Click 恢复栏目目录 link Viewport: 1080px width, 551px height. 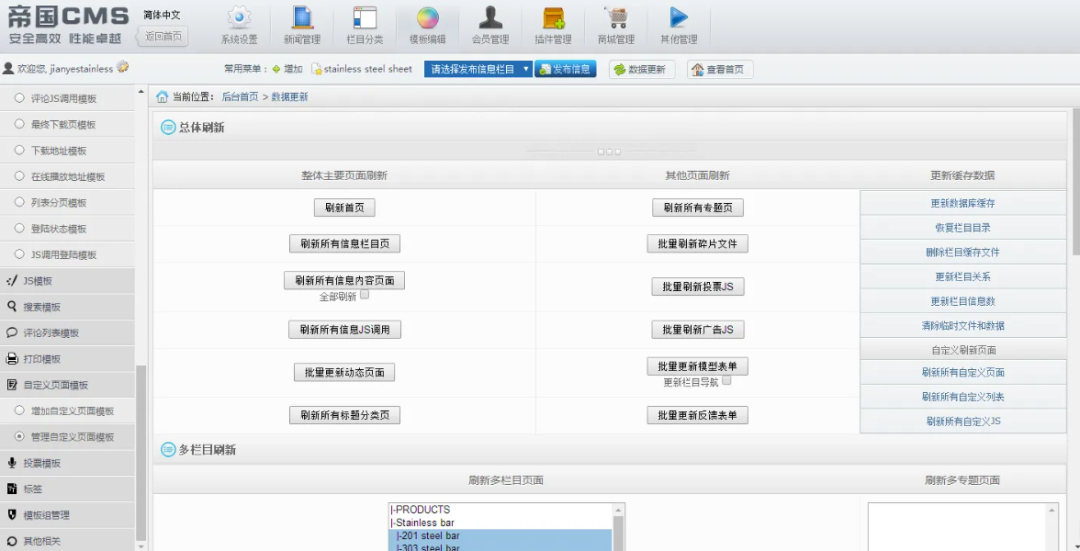963,228
